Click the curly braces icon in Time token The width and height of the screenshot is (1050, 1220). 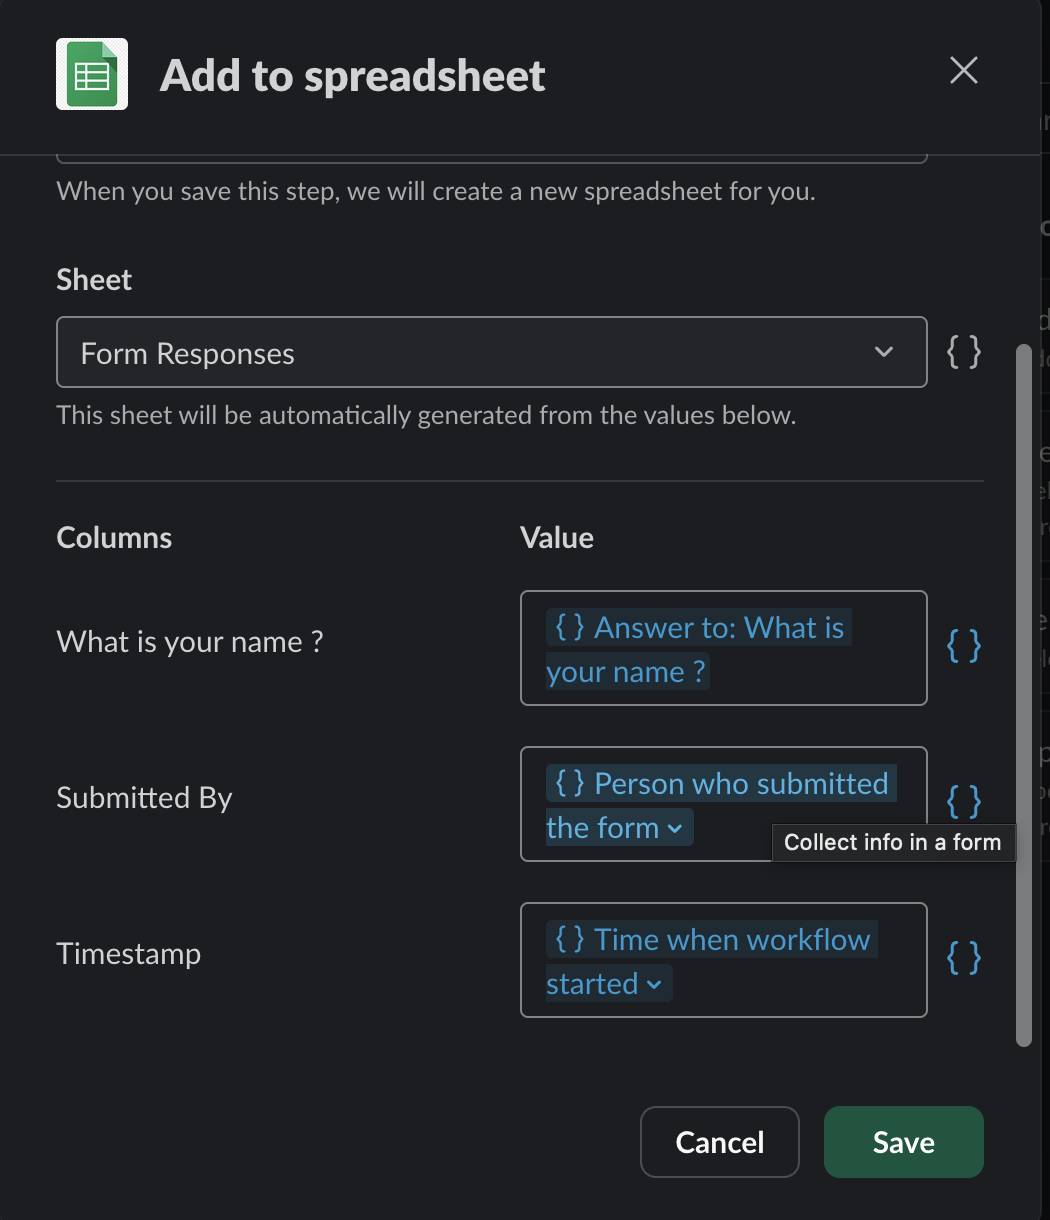(570, 940)
